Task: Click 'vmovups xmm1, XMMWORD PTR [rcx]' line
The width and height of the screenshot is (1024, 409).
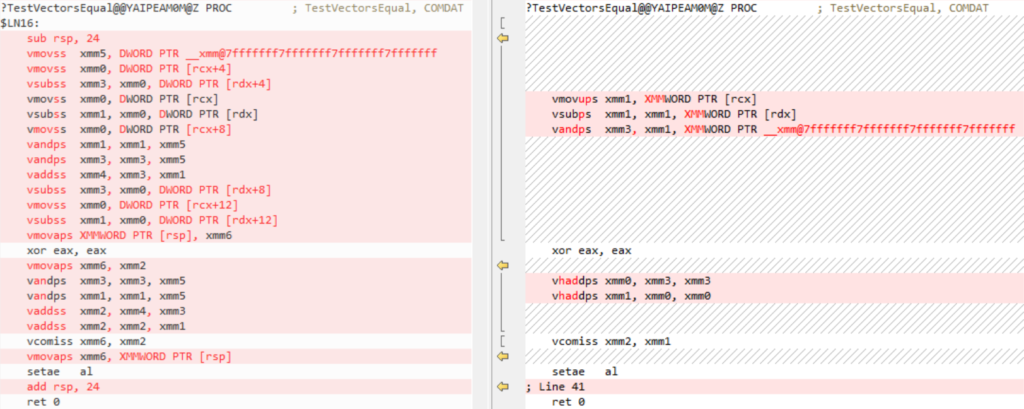Action: click(653, 99)
